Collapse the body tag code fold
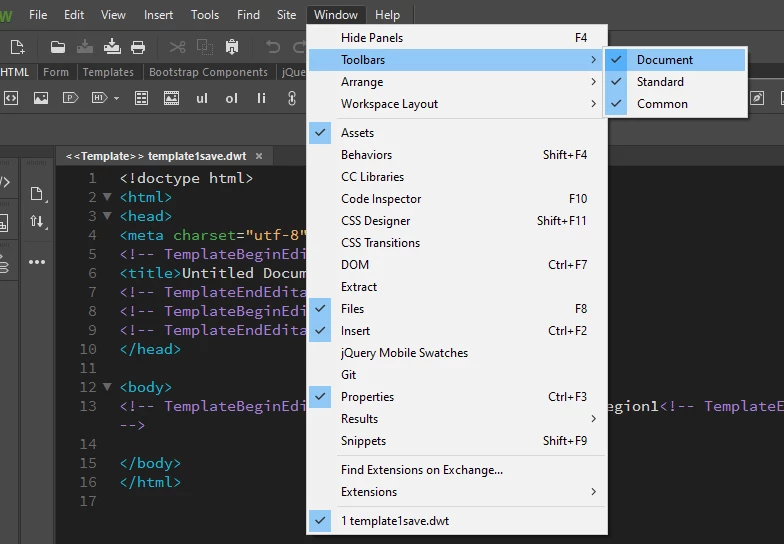 click(107, 386)
